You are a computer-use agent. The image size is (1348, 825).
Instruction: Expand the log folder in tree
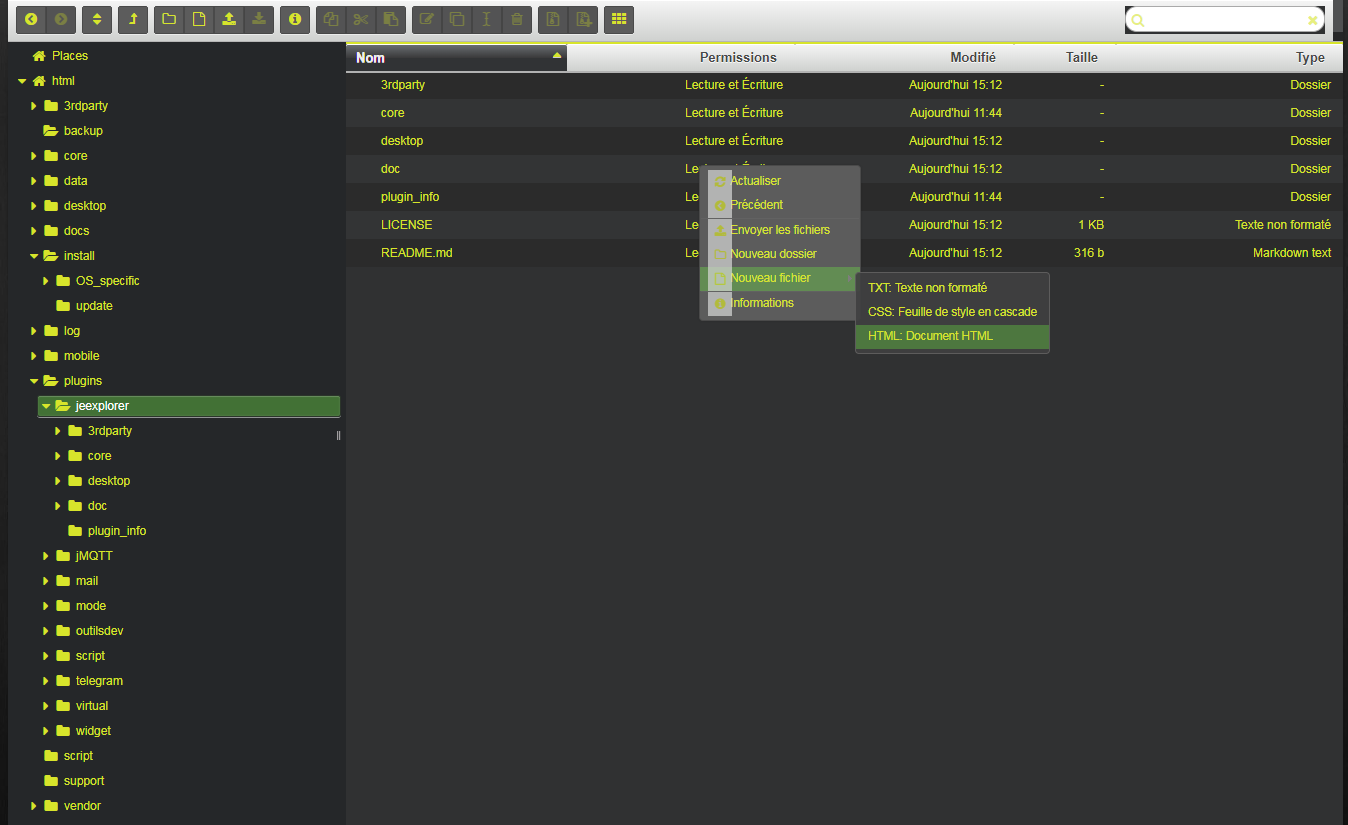pos(34,331)
